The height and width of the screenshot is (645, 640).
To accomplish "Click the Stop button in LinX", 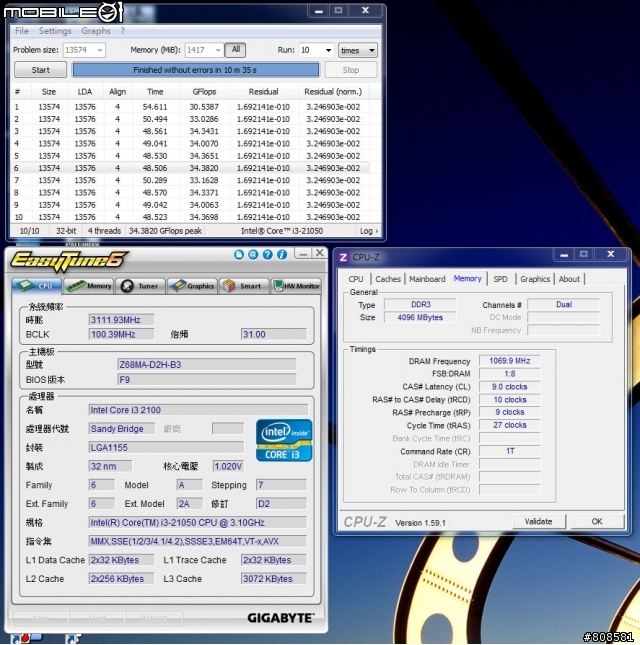I will 351,70.
